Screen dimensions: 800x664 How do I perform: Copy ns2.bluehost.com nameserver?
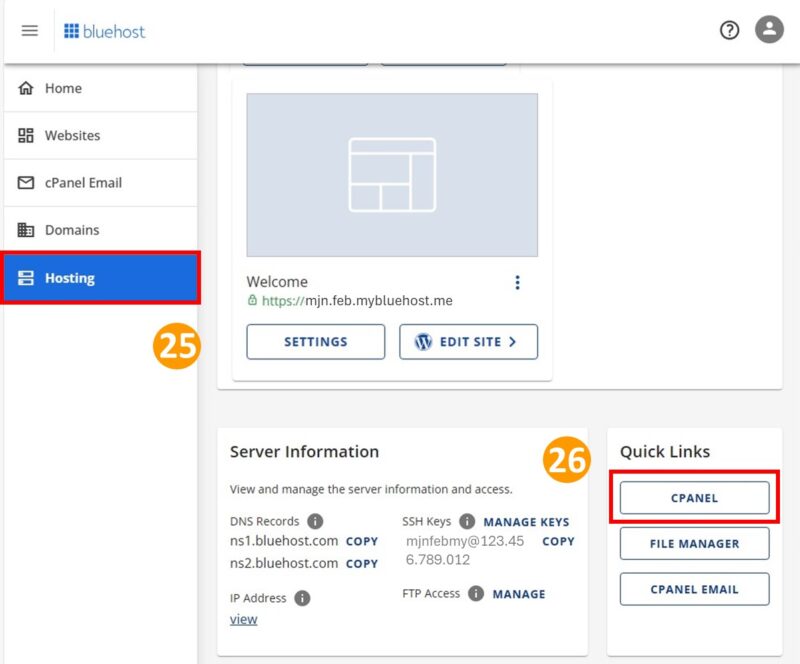click(362, 563)
